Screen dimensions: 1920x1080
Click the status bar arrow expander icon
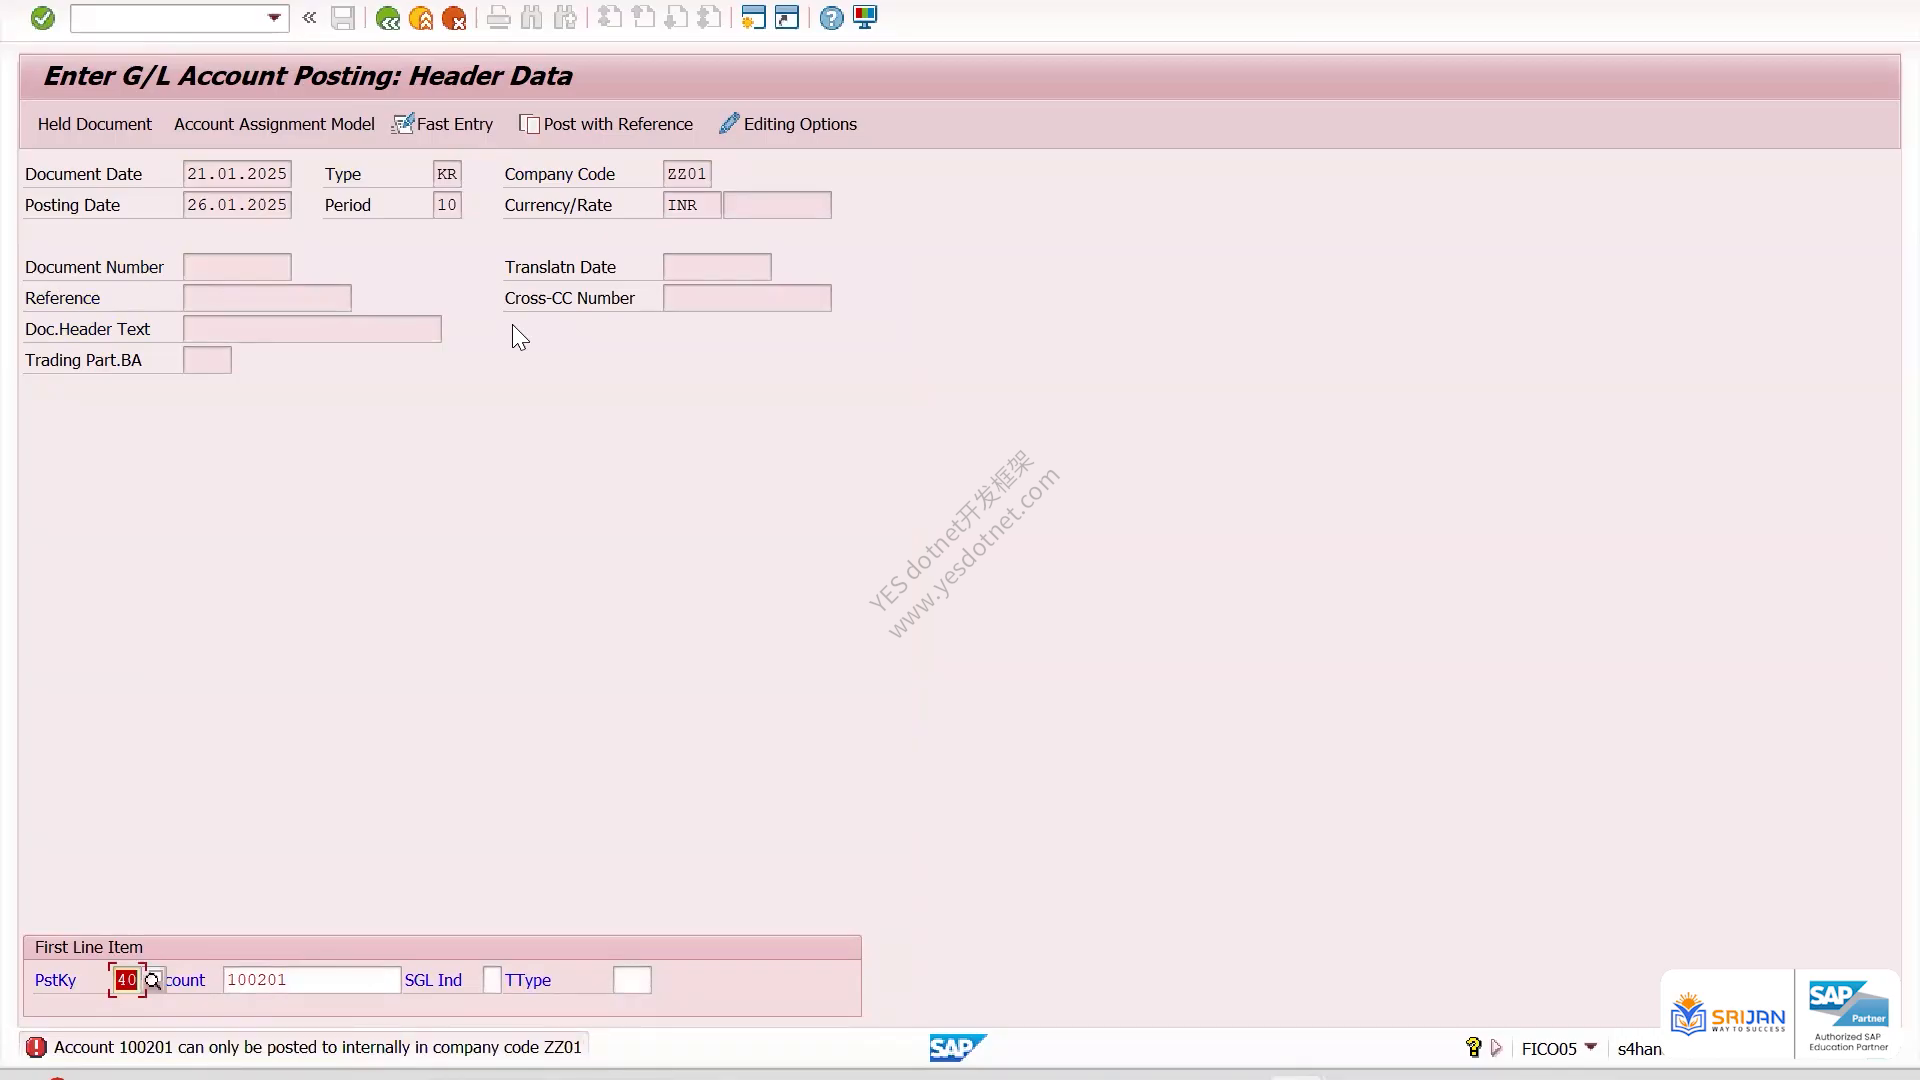(1496, 1048)
